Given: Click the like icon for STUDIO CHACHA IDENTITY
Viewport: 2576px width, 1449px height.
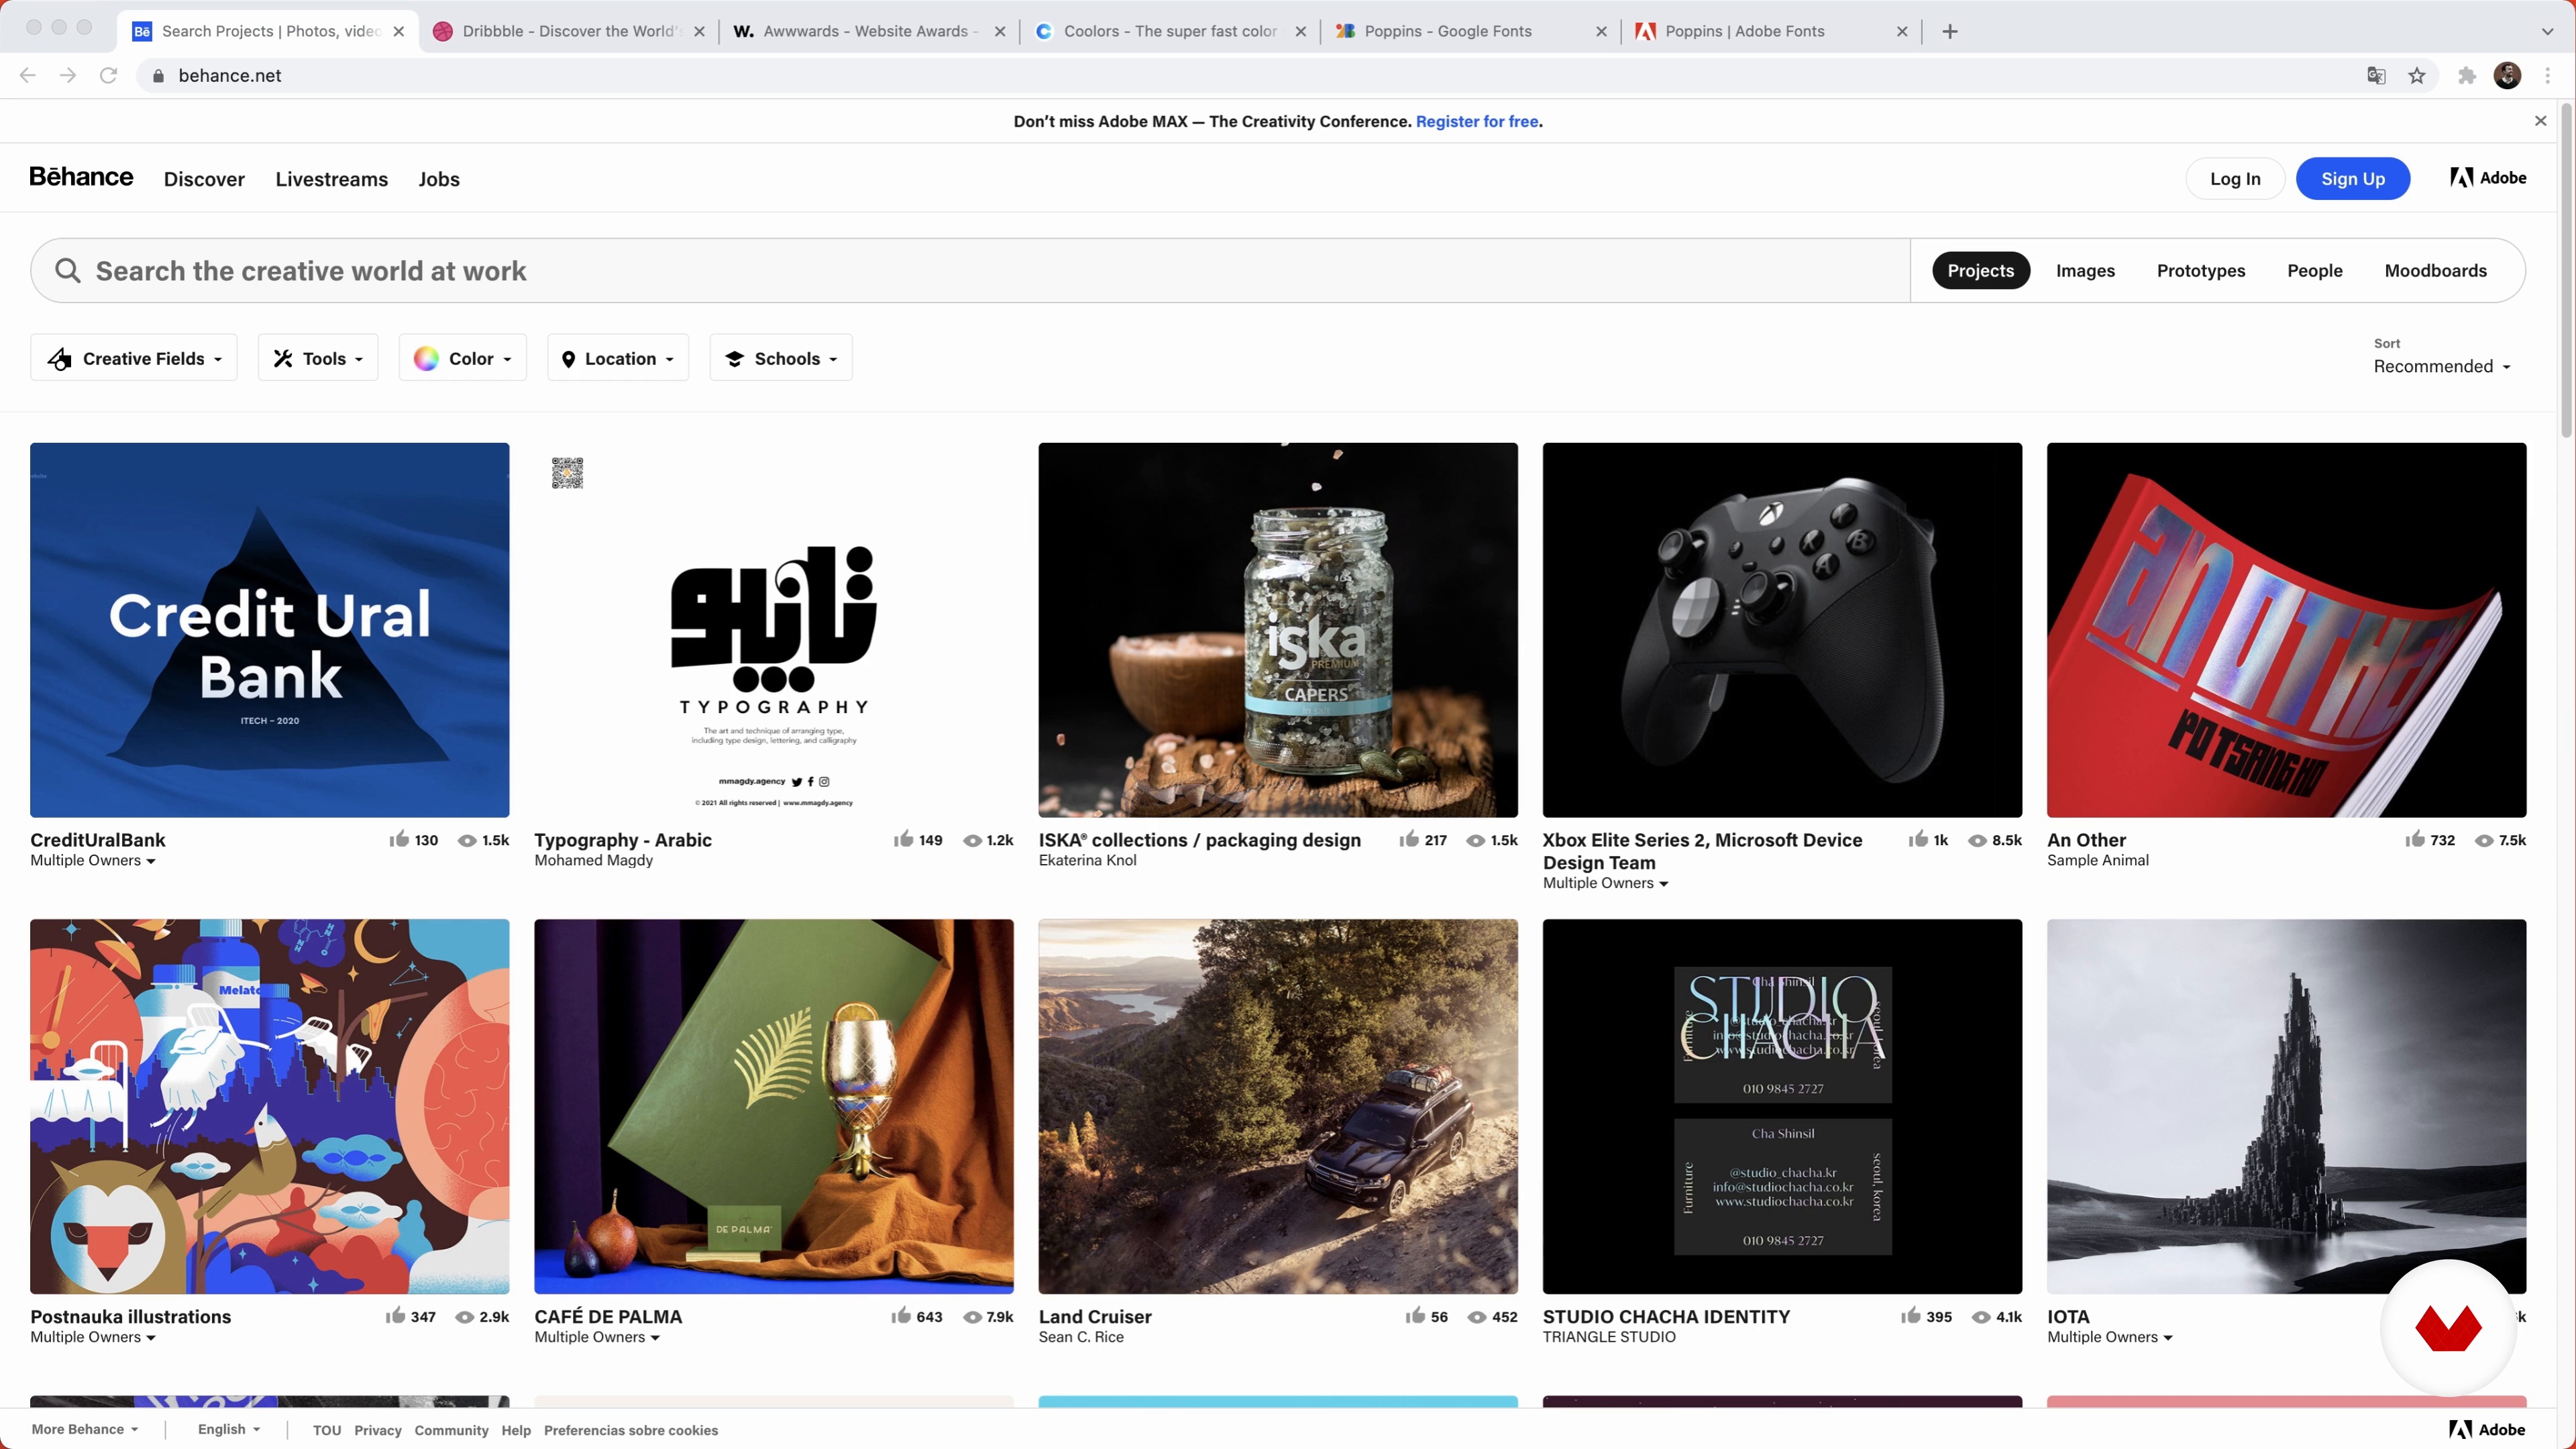Looking at the screenshot, I should pos(1911,1316).
